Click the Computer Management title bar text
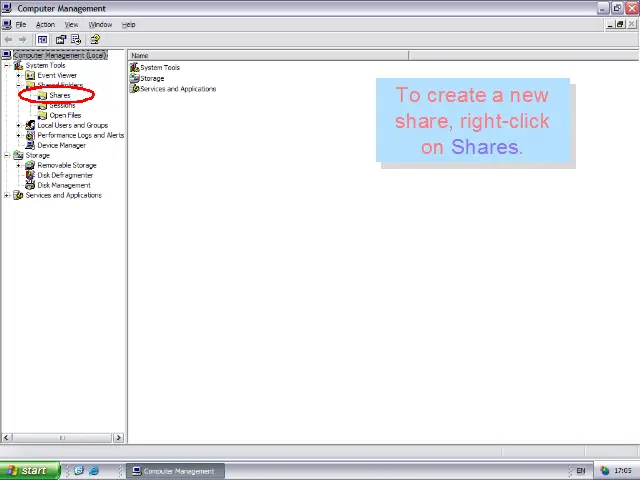Image resolution: width=640 pixels, height=480 pixels. point(61,9)
